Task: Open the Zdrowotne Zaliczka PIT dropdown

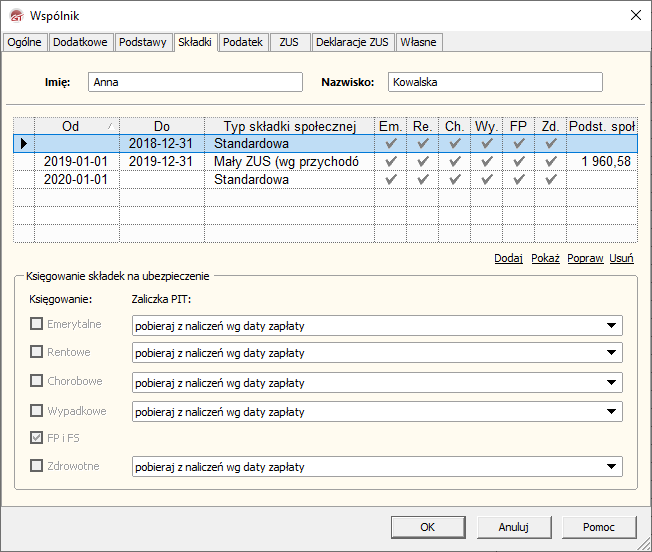Action: (x=610, y=467)
